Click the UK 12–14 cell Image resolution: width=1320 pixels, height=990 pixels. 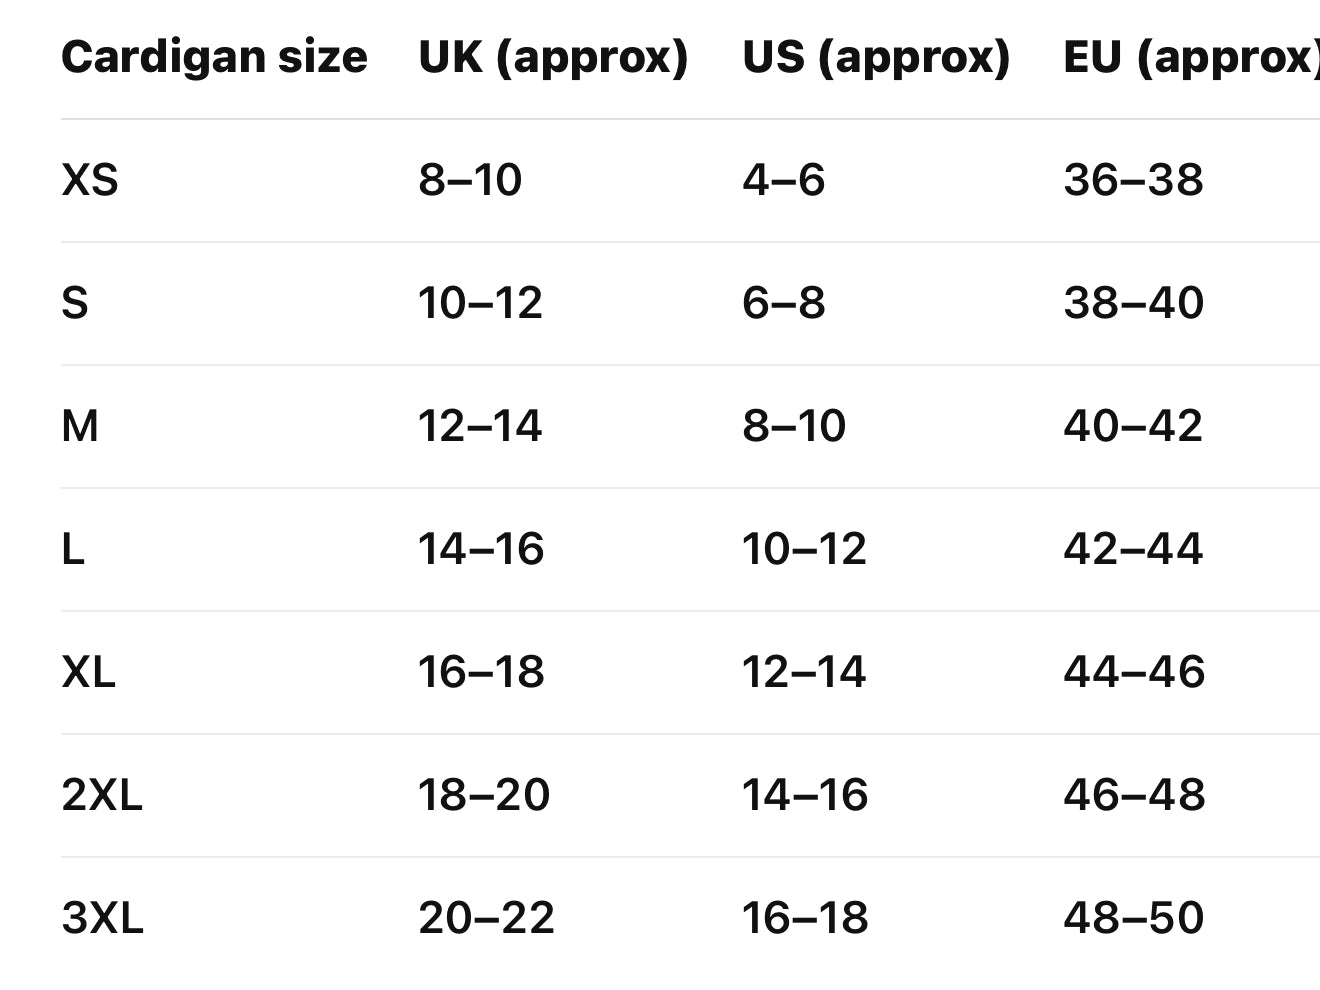(480, 426)
